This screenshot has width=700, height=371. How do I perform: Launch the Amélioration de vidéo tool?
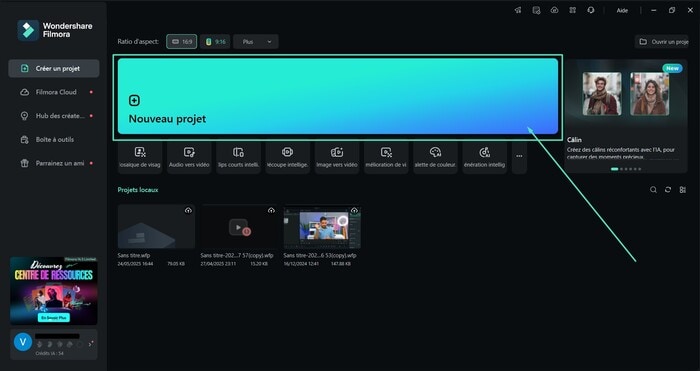coord(386,157)
